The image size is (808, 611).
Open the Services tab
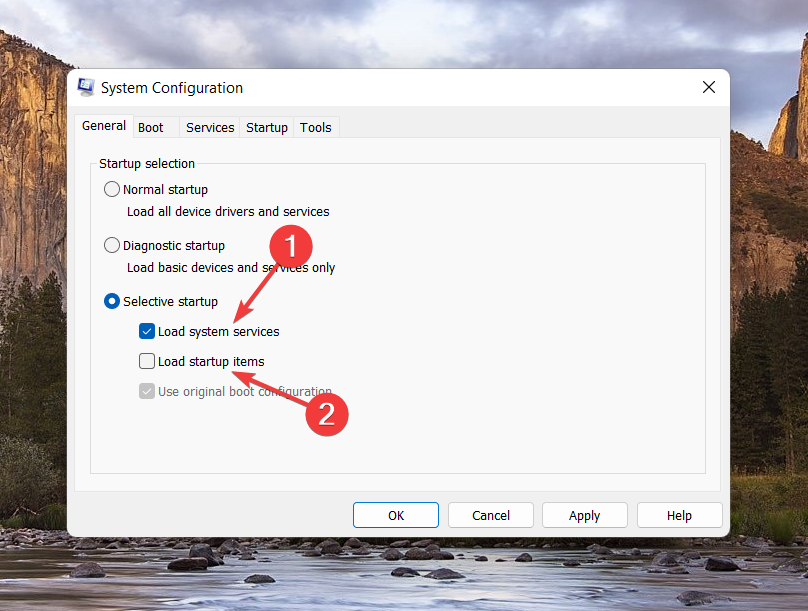pos(210,127)
